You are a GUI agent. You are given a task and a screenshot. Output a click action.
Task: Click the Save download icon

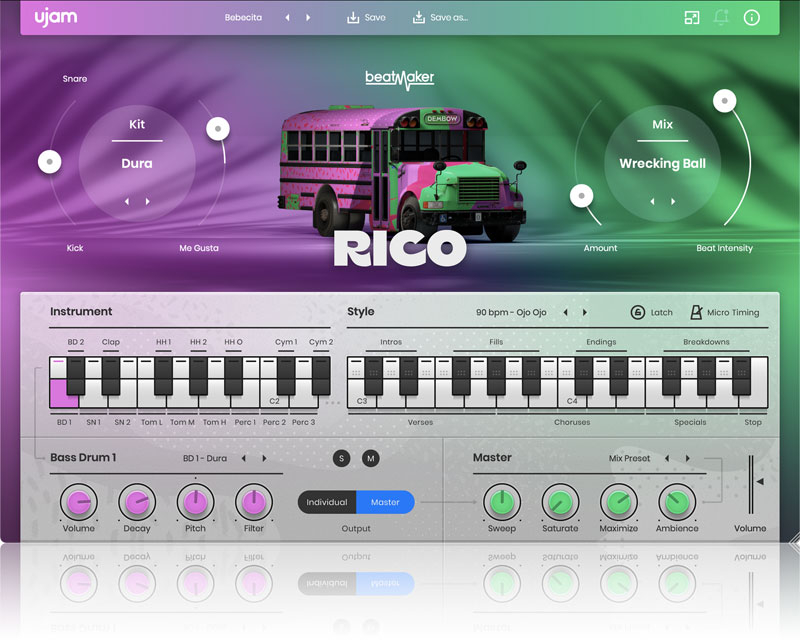(353, 18)
